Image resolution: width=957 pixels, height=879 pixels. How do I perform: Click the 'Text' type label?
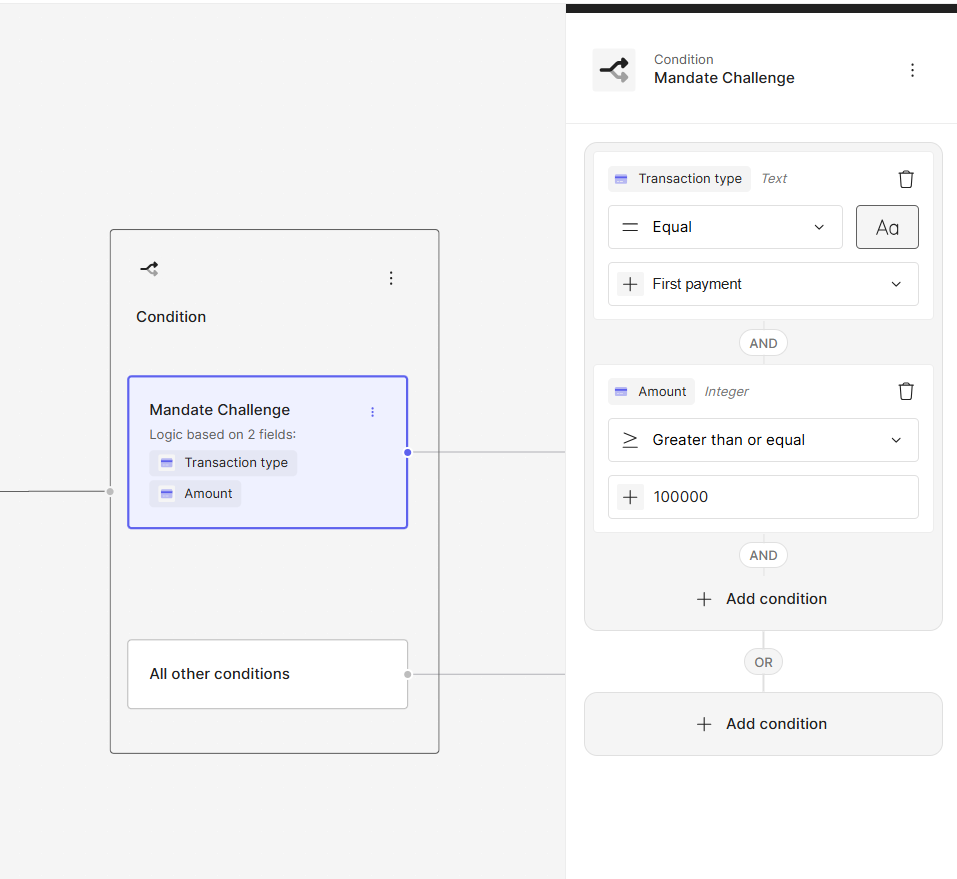[x=774, y=179]
